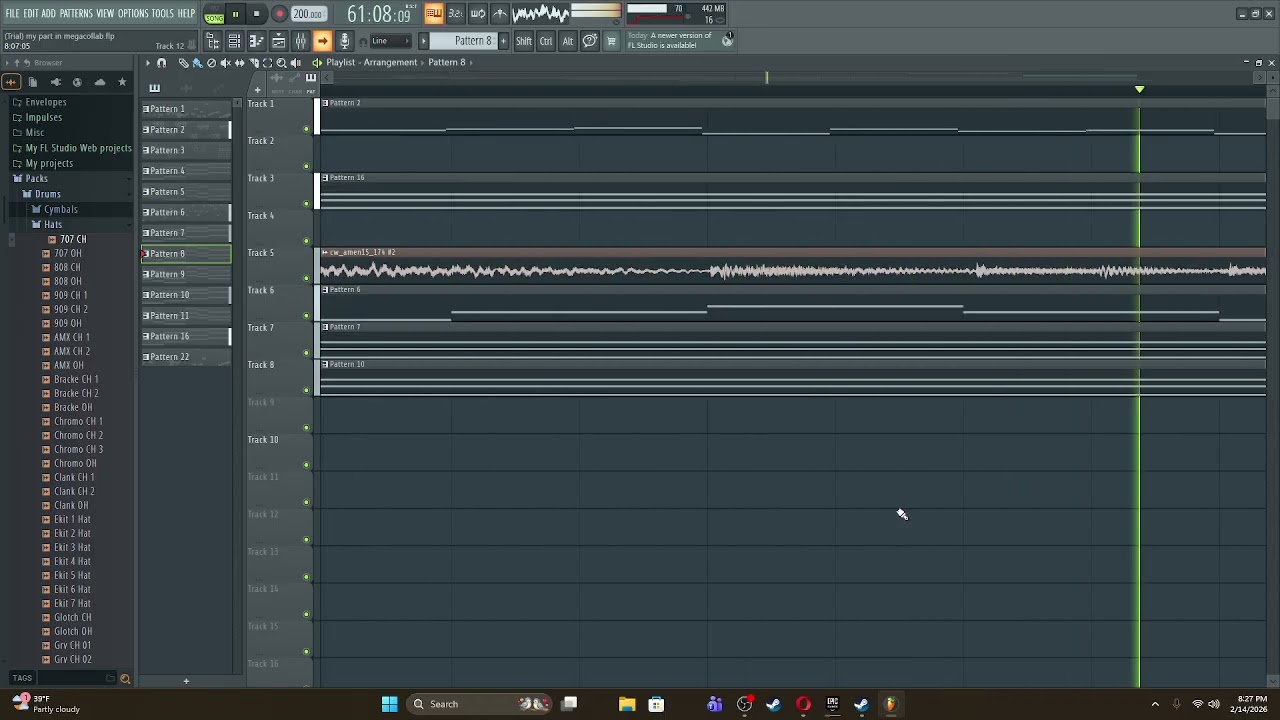Open Windows Start button
Screen dimensions: 1280x720
pyautogui.click(x=390, y=704)
